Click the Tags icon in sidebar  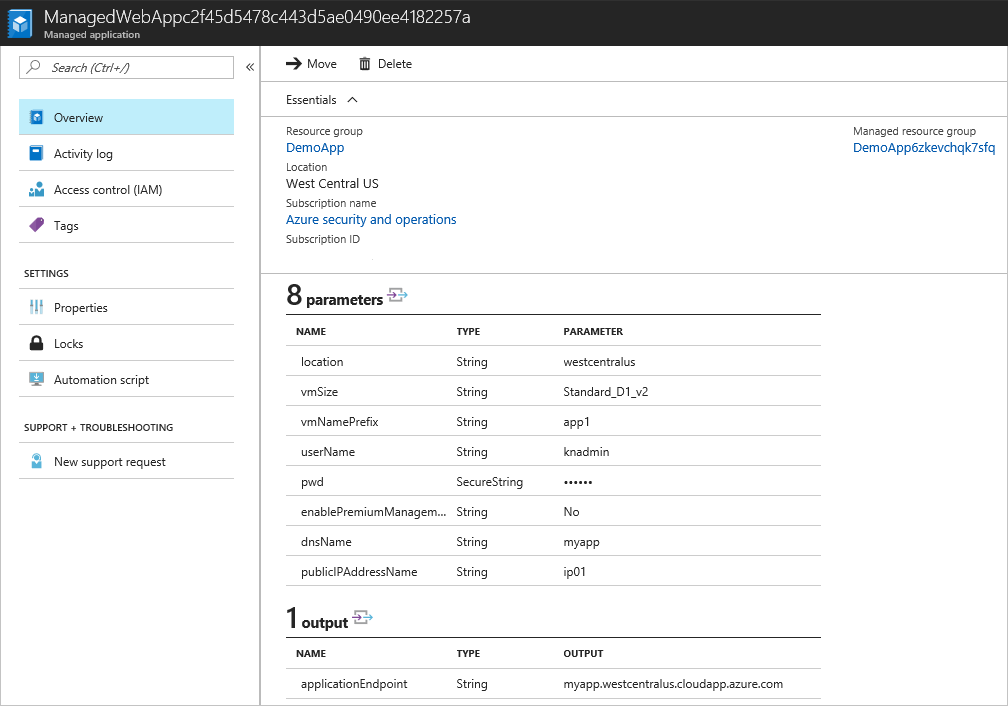pos(37,226)
